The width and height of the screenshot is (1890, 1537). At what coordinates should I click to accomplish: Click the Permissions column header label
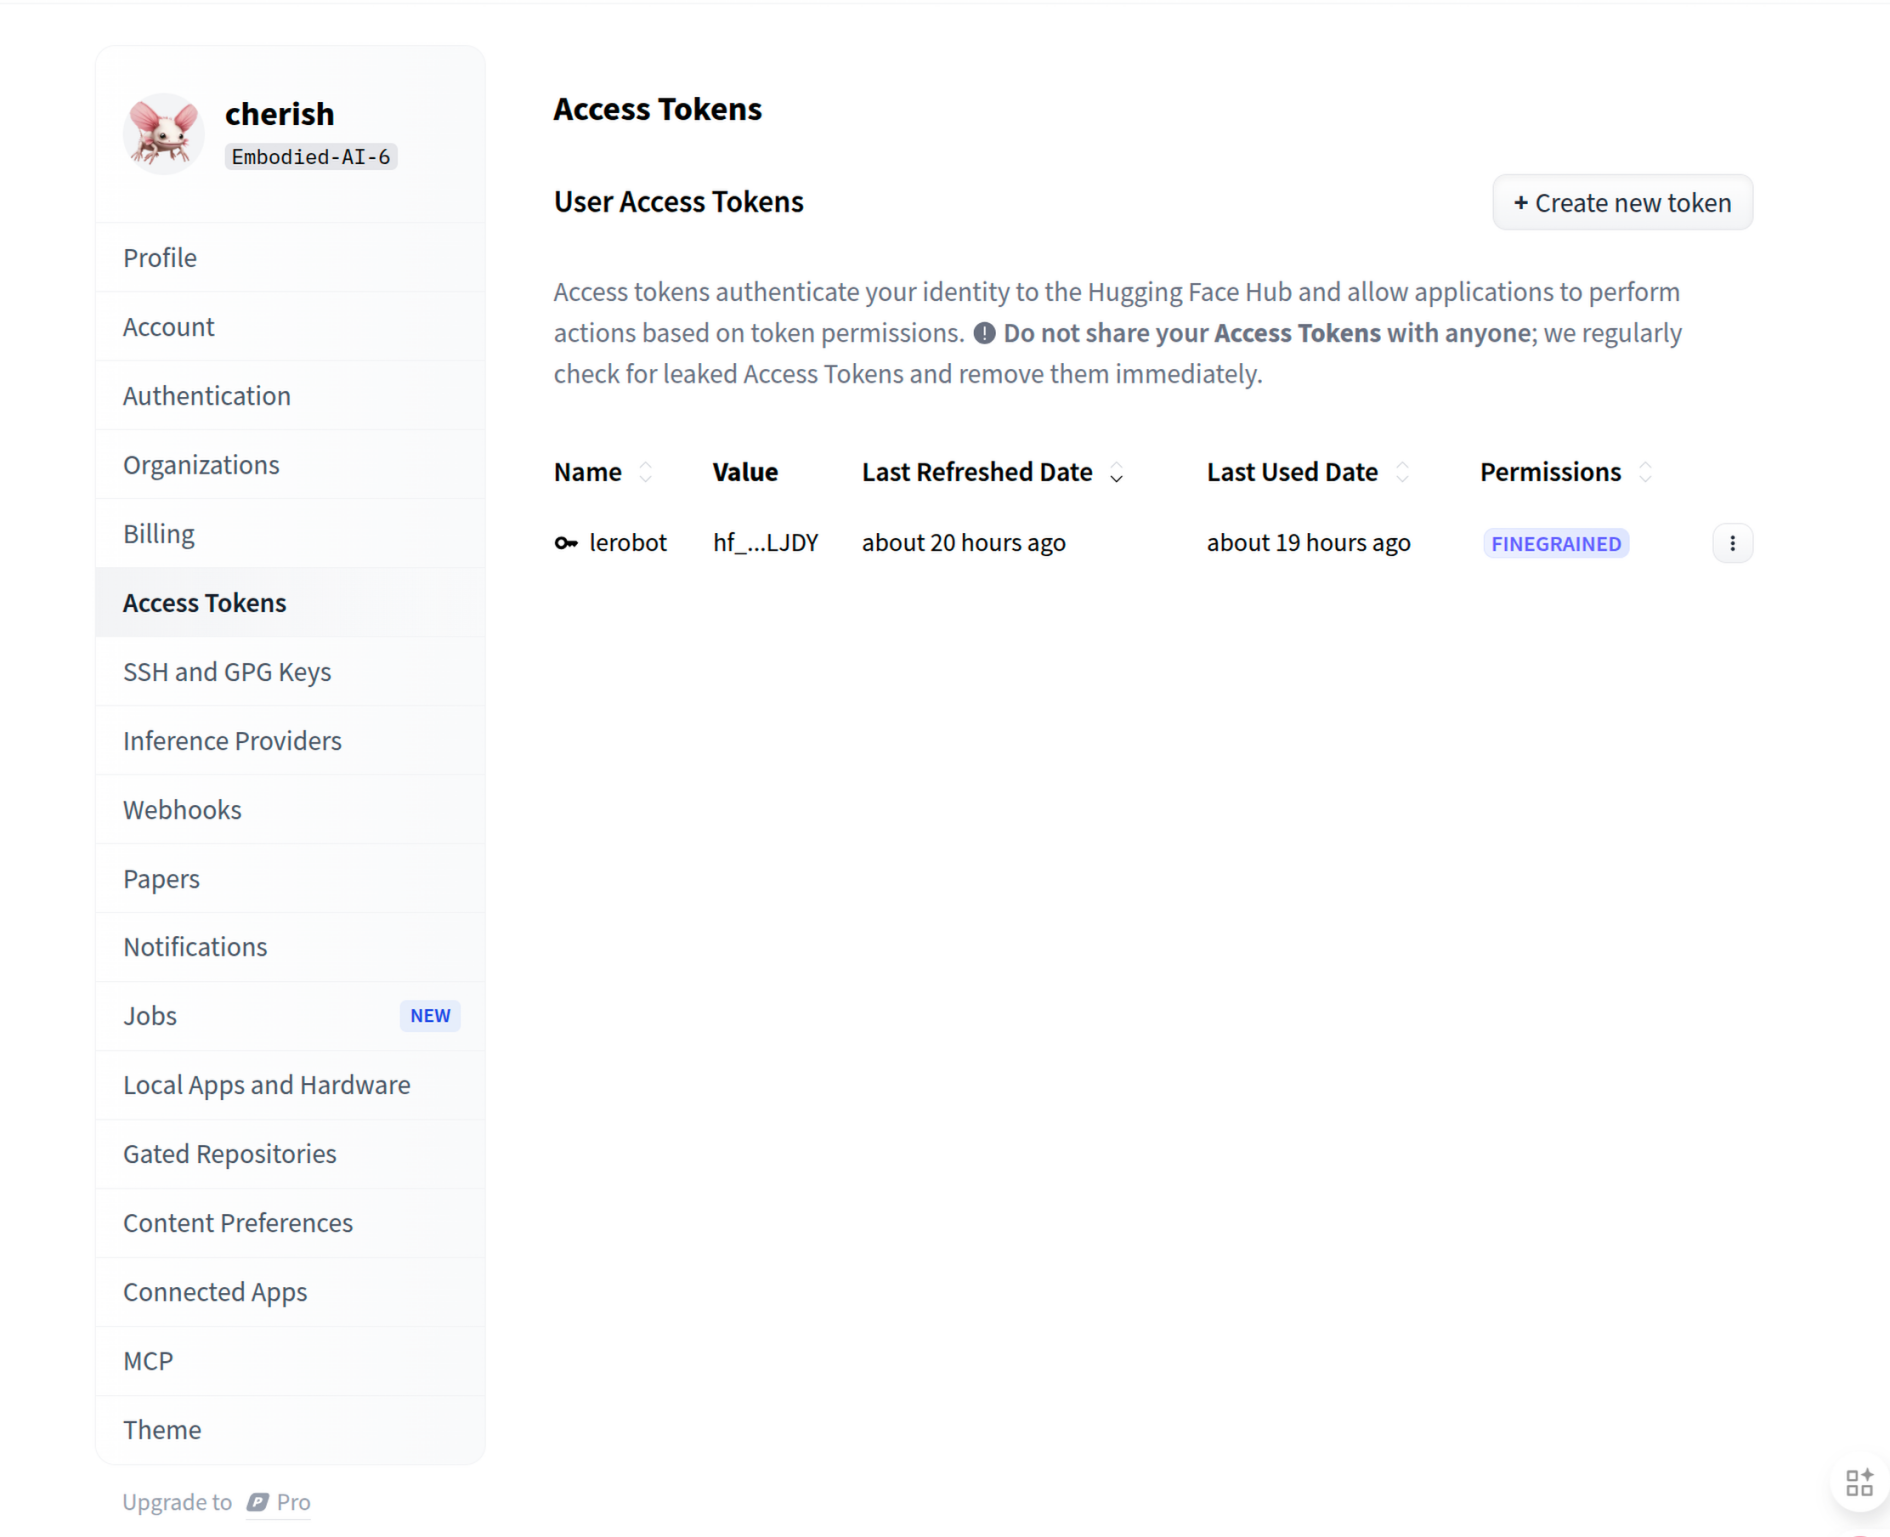click(x=1551, y=472)
